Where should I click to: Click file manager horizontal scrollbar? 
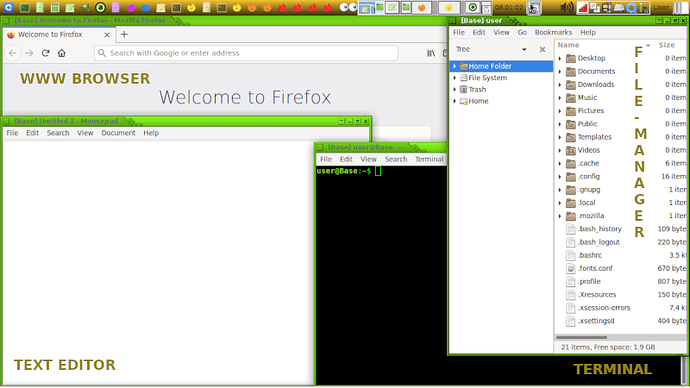(x=581, y=337)
